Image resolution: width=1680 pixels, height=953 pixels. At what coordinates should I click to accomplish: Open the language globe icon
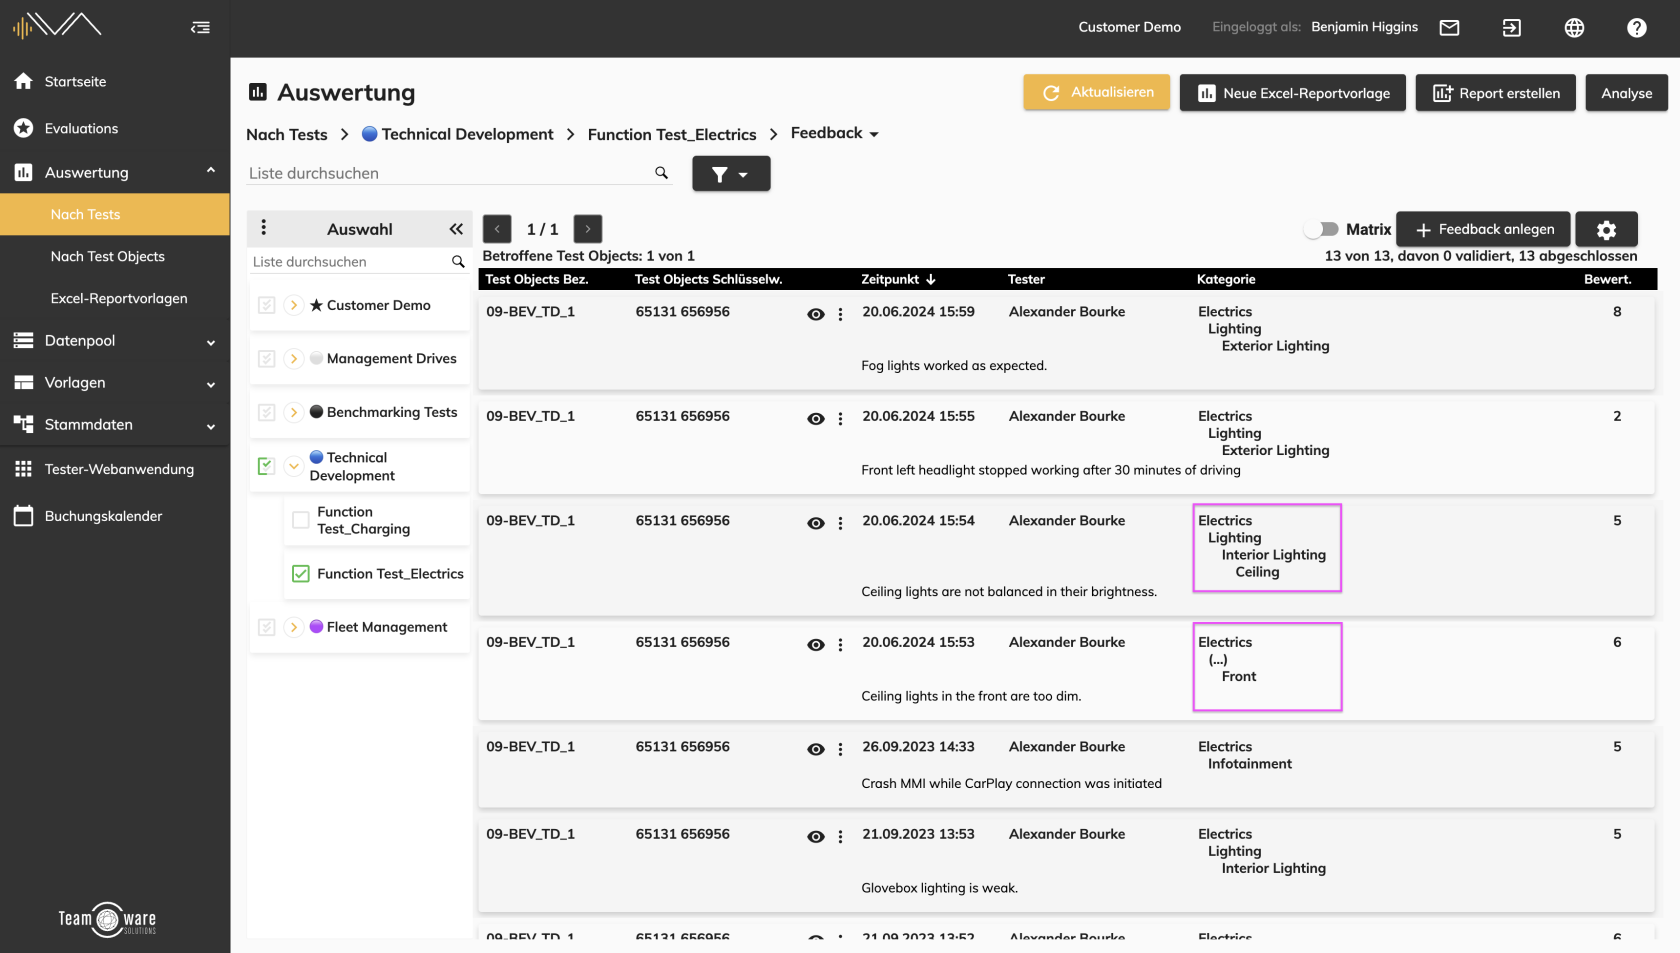tap(1574, 28)
